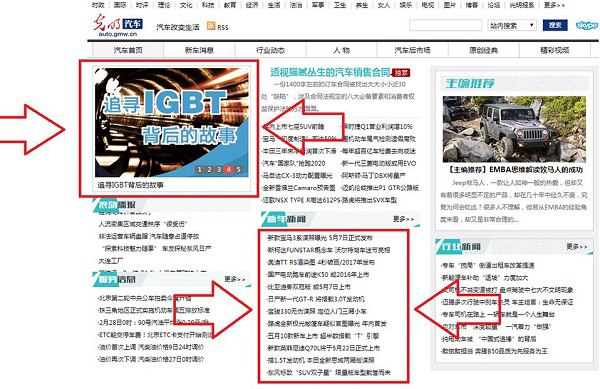Open the 行业动态 navigation tab
This screenshot has width=600, height=389.
coord(270,50)
